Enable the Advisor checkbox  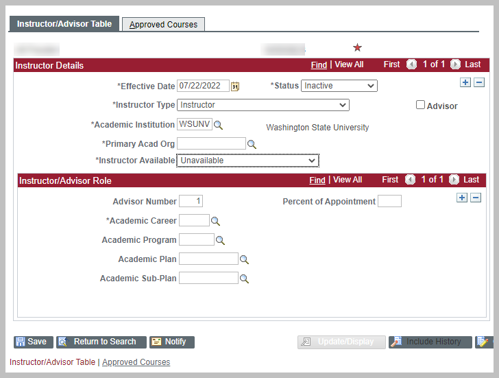(420, 105)
